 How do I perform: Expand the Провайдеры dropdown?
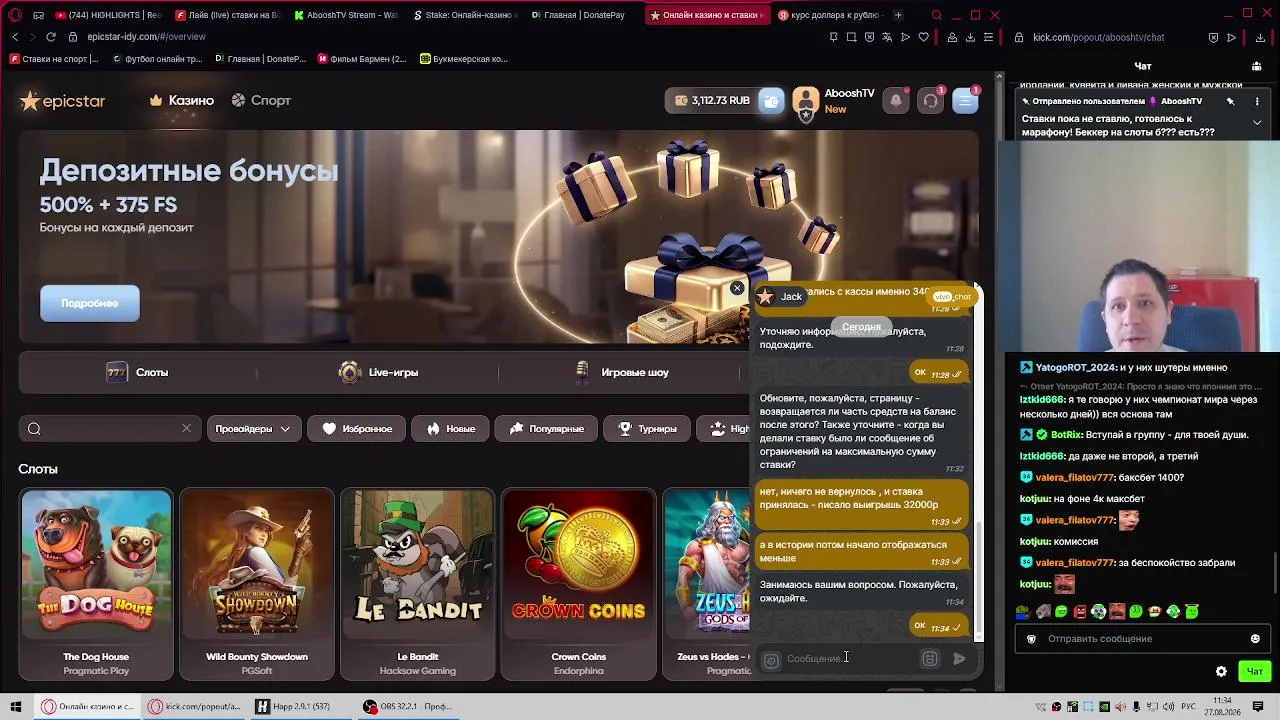tap(252, 429)
